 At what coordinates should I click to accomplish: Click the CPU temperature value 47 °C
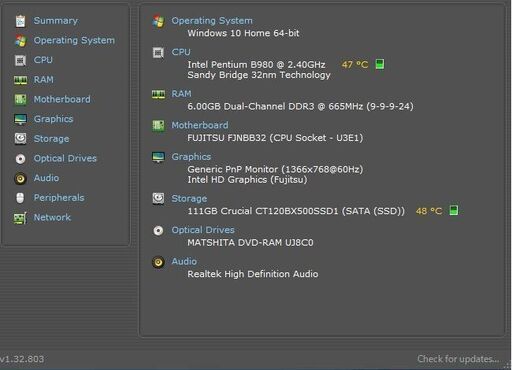tap(355, 64)
